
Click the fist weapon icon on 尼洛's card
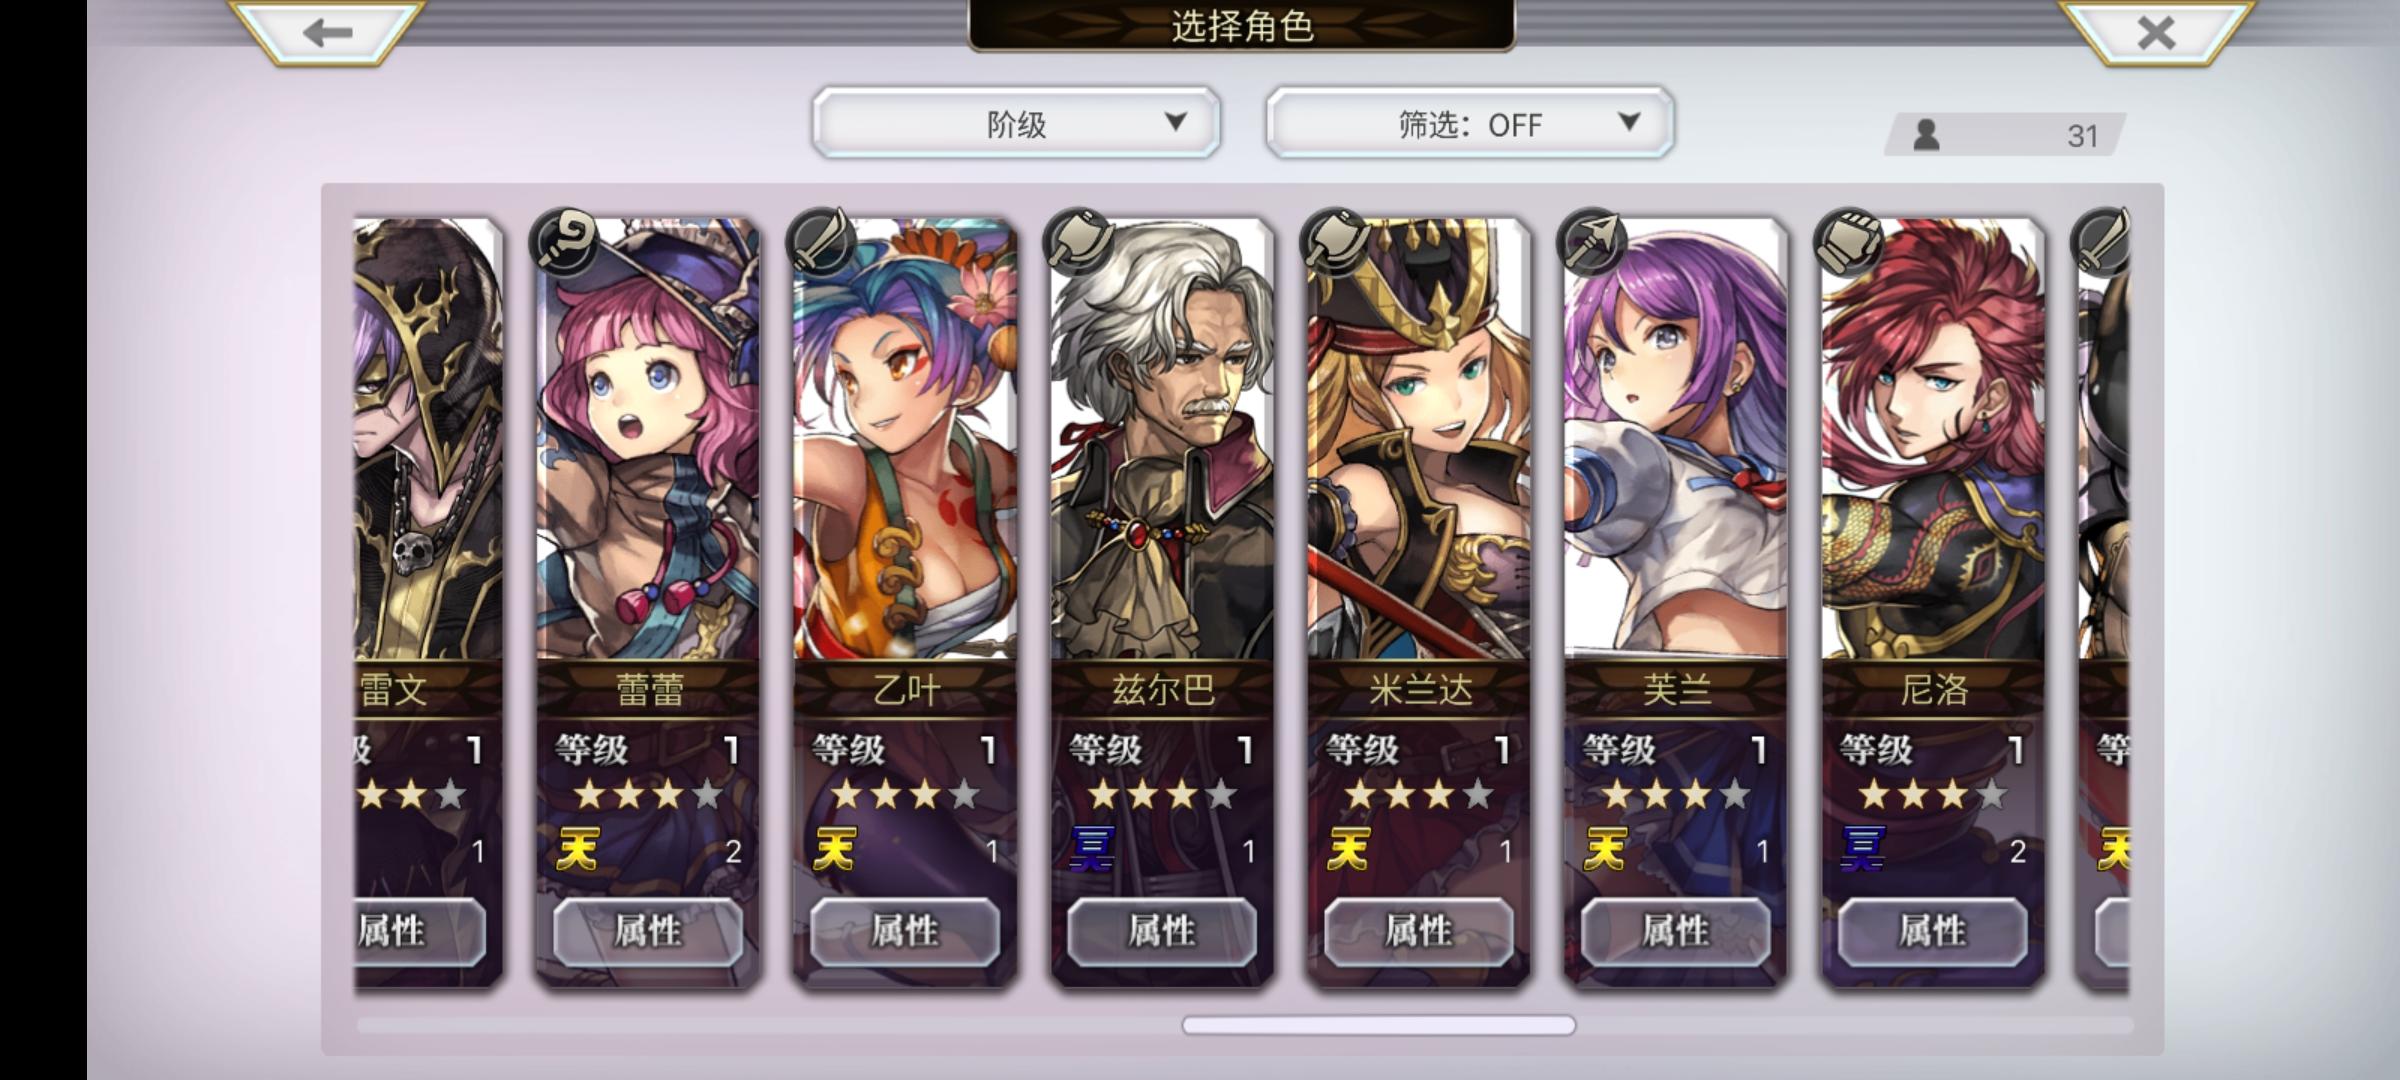pyautogui.click(x=1848, y=241)
